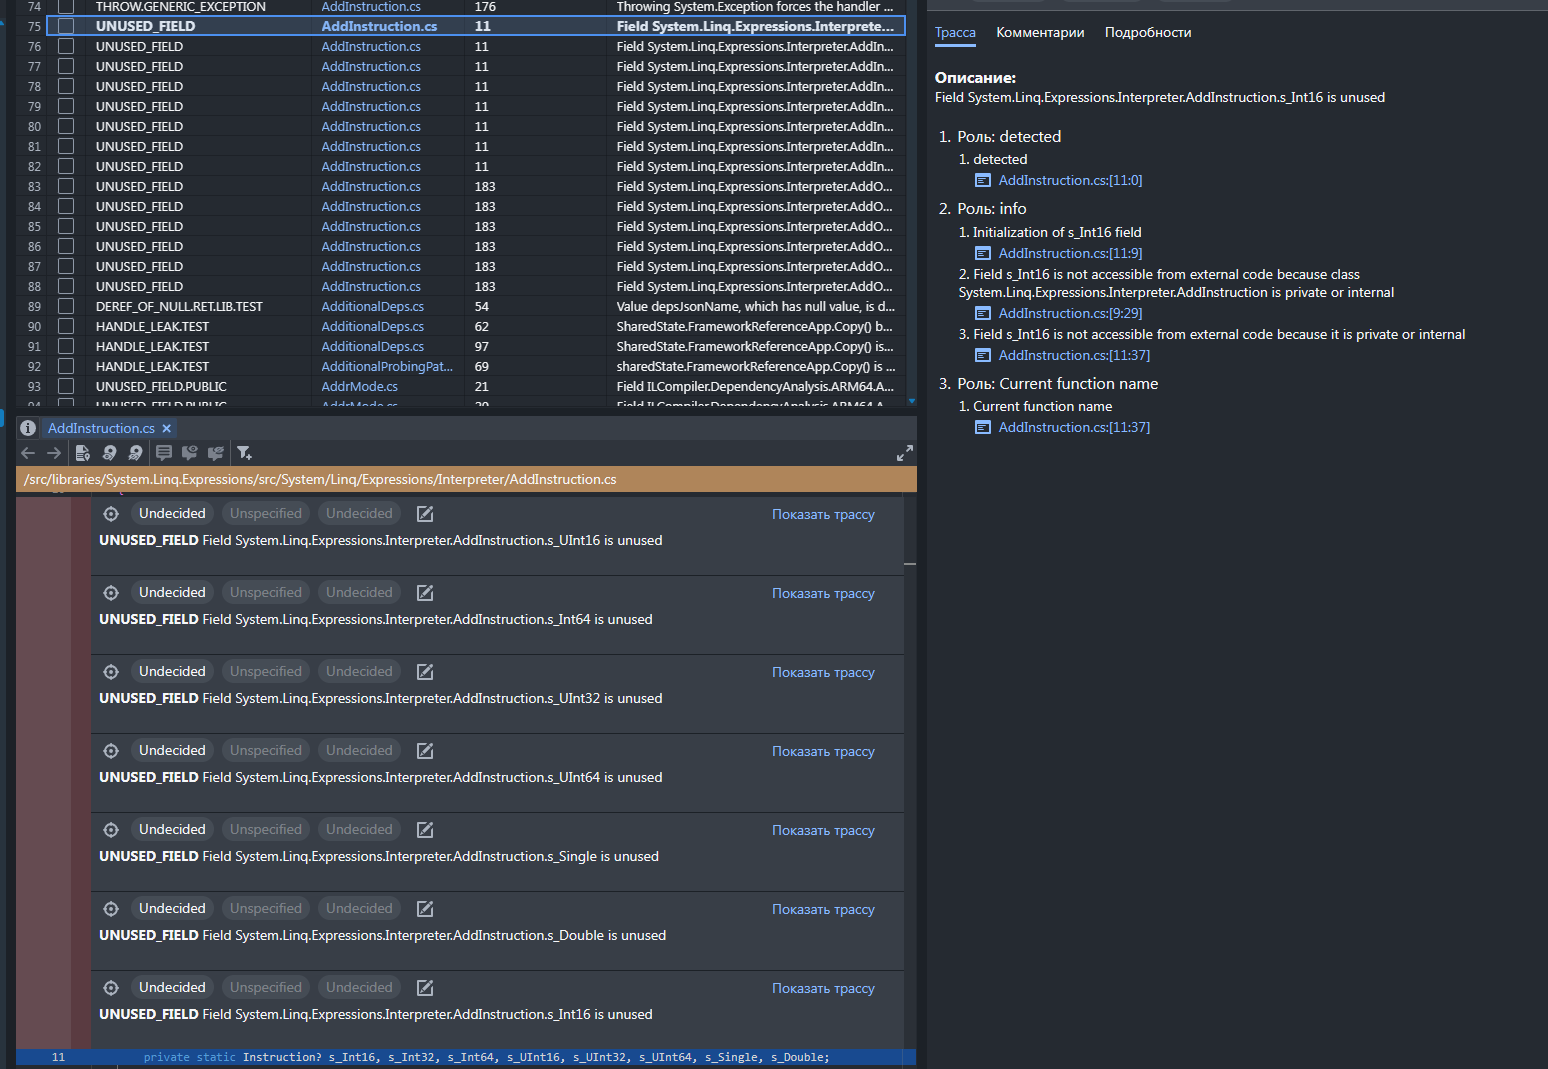Open the last Undecided dropdown on s_Double warning
Screen dimensions: 1548x1069
click(x=359, y=909)
